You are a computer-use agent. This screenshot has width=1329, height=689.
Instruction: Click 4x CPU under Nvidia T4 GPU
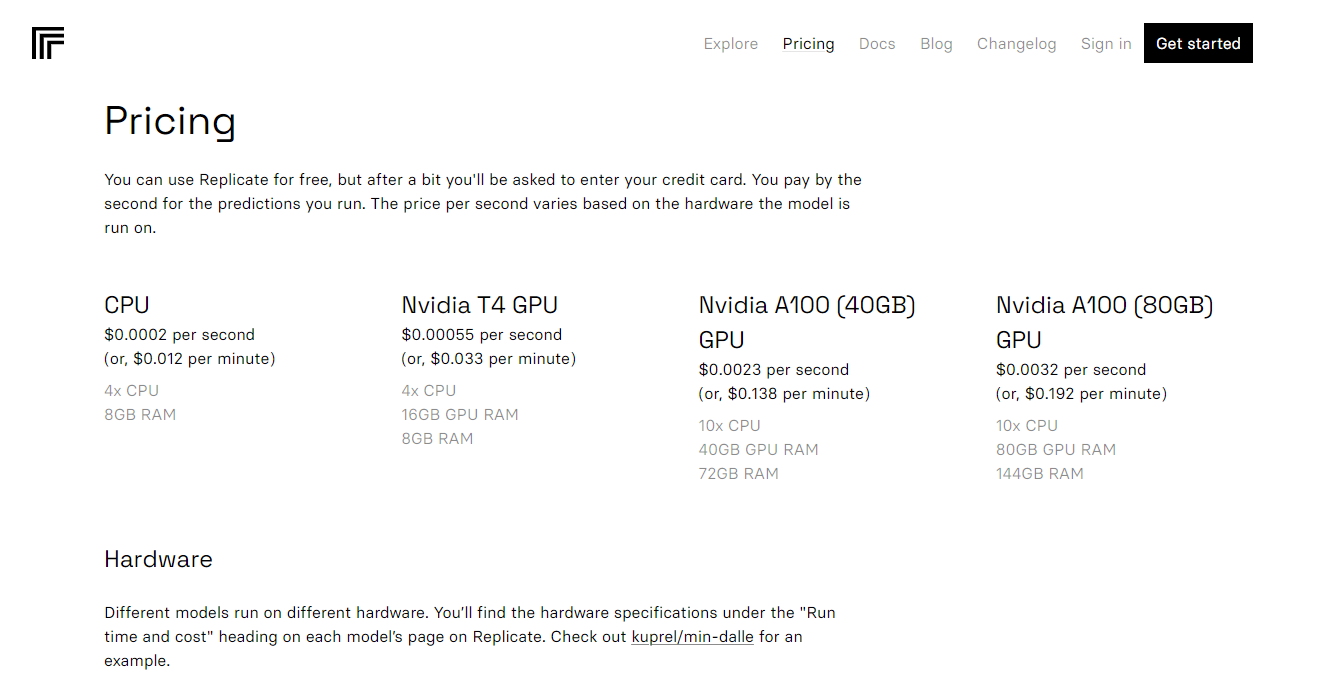point(429,391)
